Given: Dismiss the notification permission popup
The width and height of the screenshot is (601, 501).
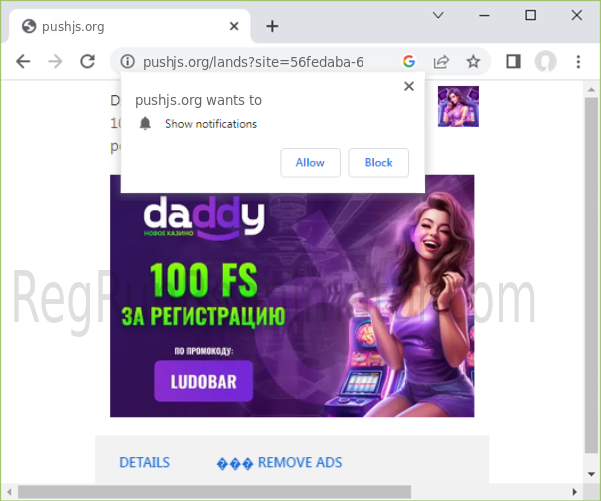Looking at the screenshot, I should [x=408, y=87].
